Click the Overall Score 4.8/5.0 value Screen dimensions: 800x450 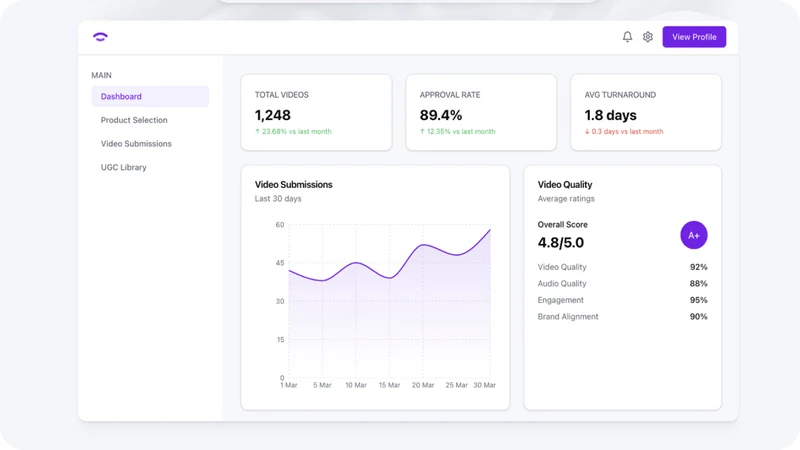[x=561, y=242]
